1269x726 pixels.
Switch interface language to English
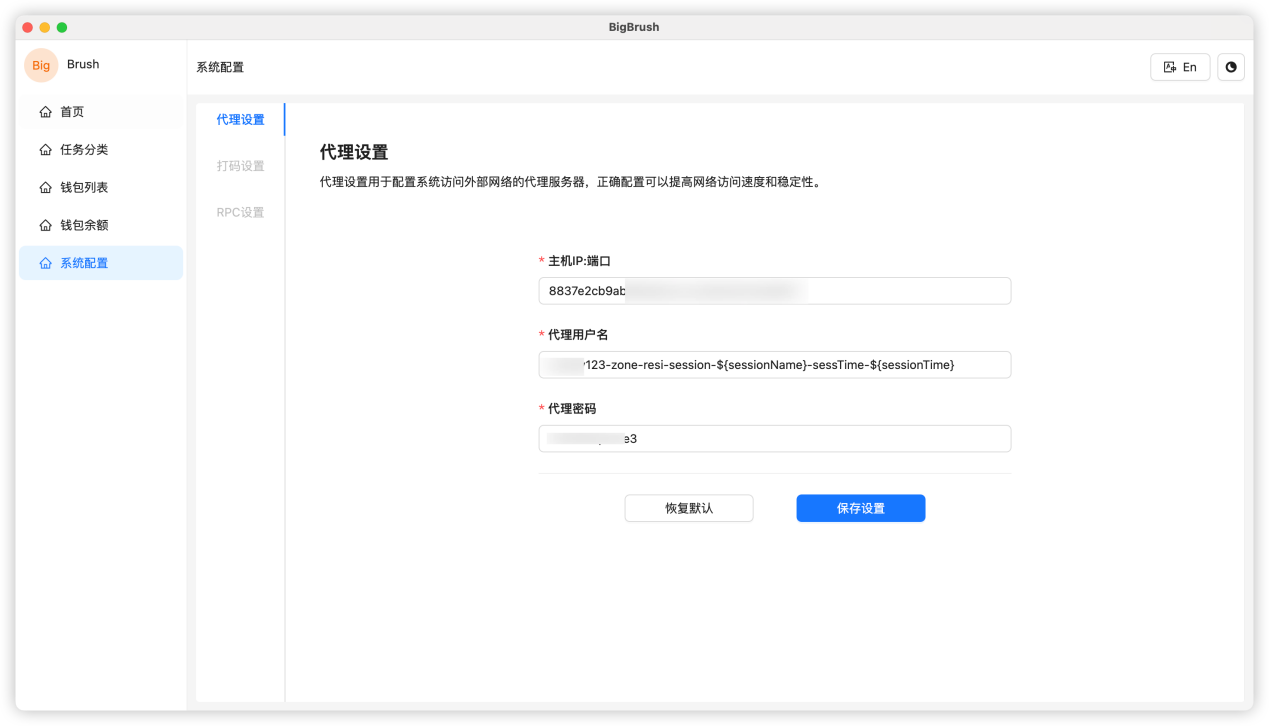(x=1180, y=66)
